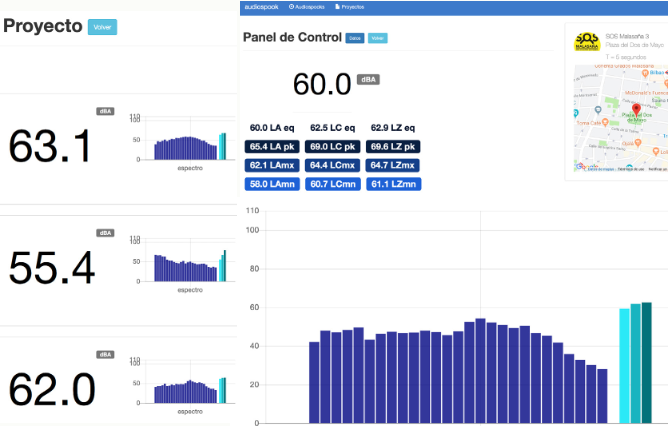The image size is (668, 426).
Task: Click the McDonald's label on the map
Action: 645,93
